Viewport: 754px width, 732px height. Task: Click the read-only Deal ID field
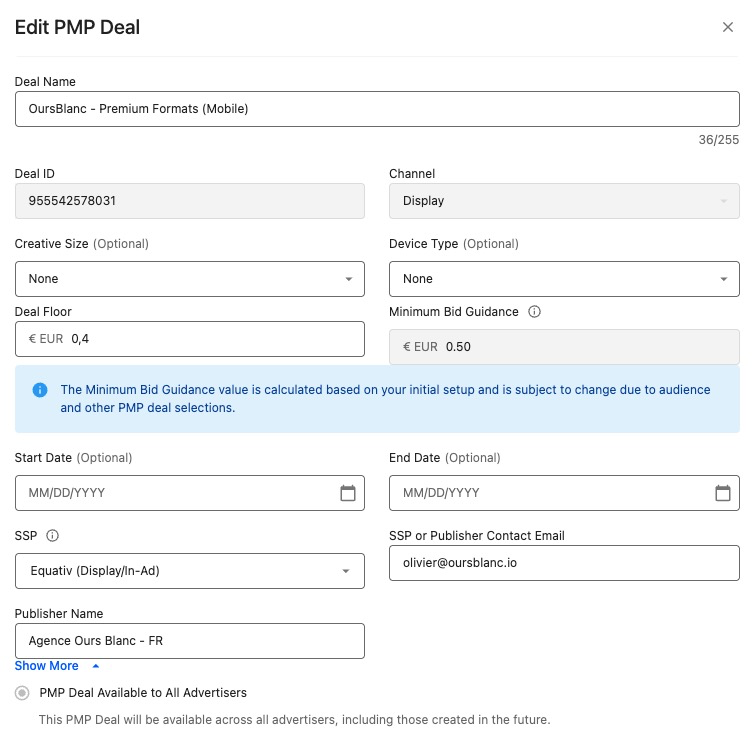tap(189, 201)
